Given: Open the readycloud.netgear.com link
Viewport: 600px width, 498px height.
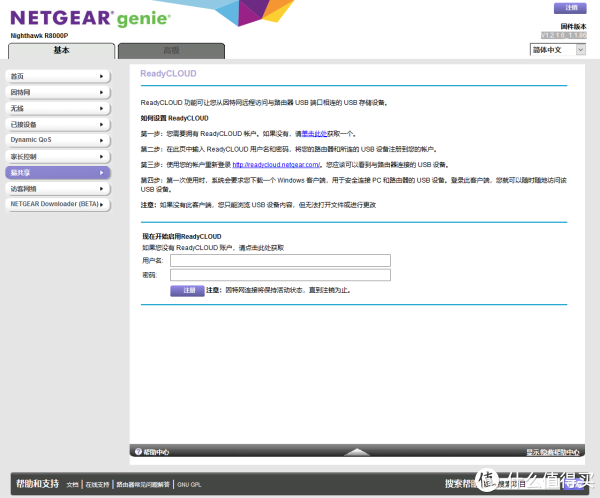Looking at the screenshot, I should click(x=277, y=165).
